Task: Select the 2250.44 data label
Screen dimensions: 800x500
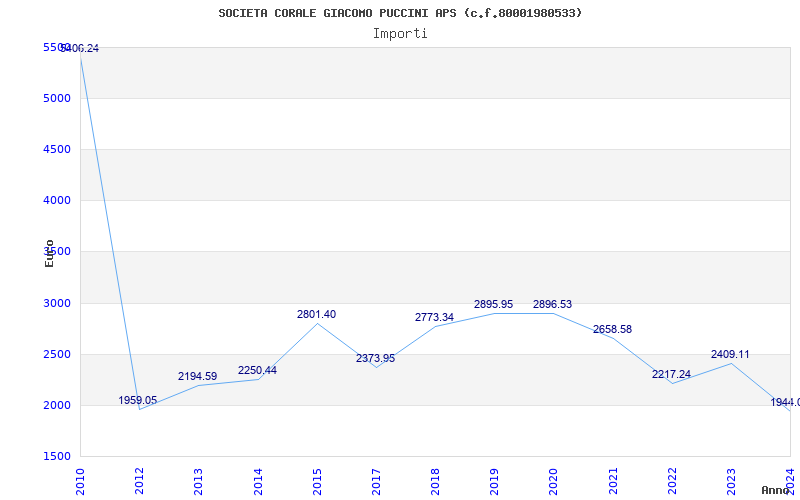Action: [257, 370]
